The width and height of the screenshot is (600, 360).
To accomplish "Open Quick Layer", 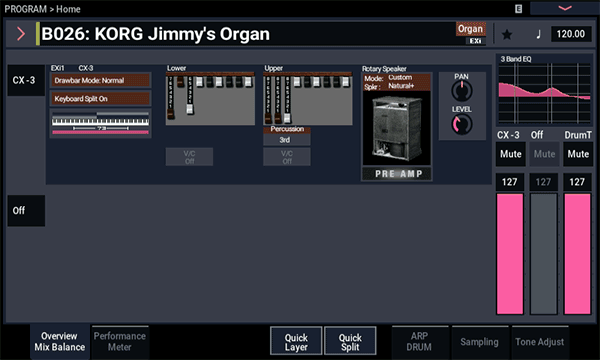I will (x=296, y=341).
